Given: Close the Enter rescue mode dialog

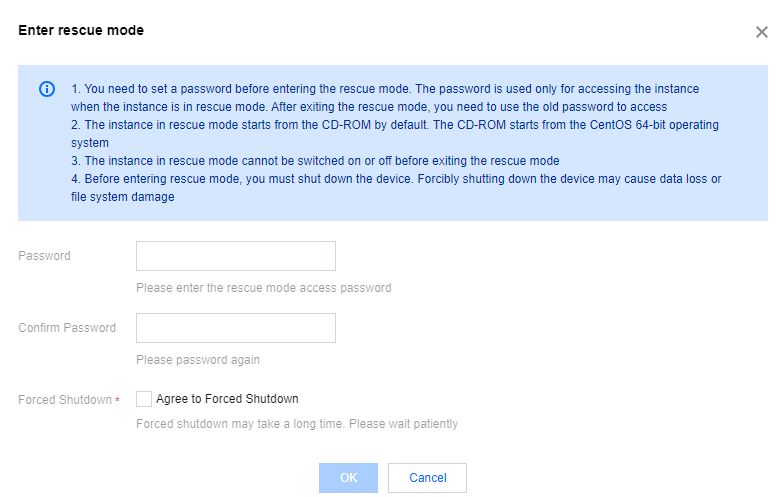Looking at the screenshot, I should (762, 32).
